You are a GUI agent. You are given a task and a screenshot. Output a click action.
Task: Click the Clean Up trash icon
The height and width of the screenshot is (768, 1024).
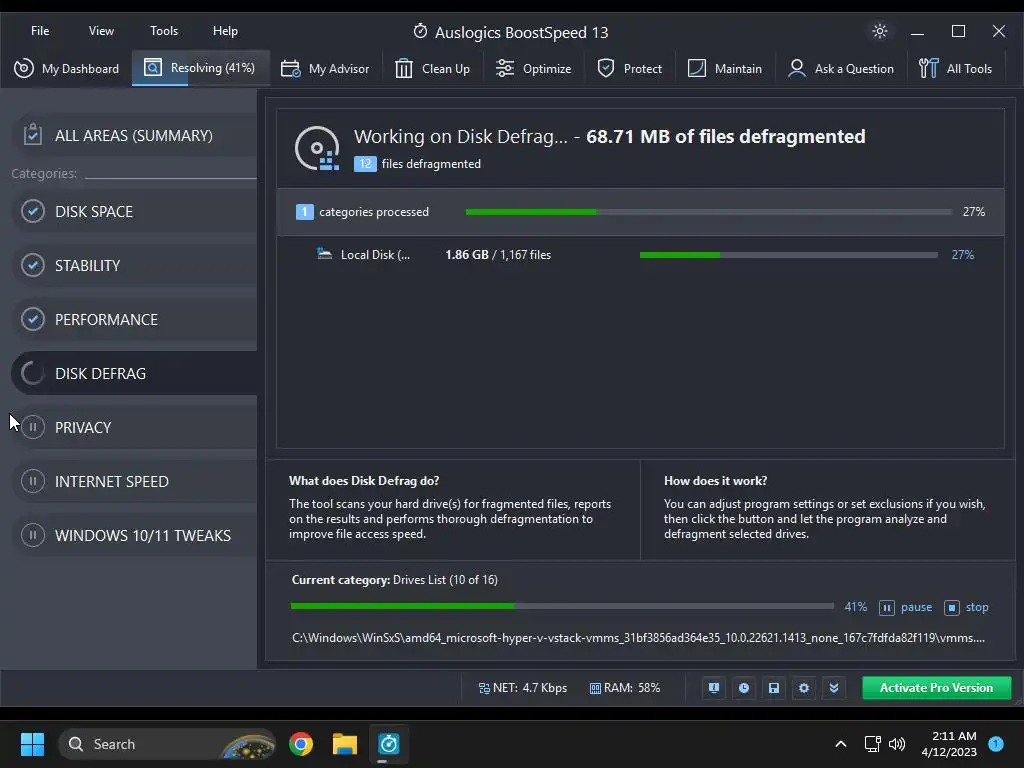pyautogui.click(x=404, y=68)
